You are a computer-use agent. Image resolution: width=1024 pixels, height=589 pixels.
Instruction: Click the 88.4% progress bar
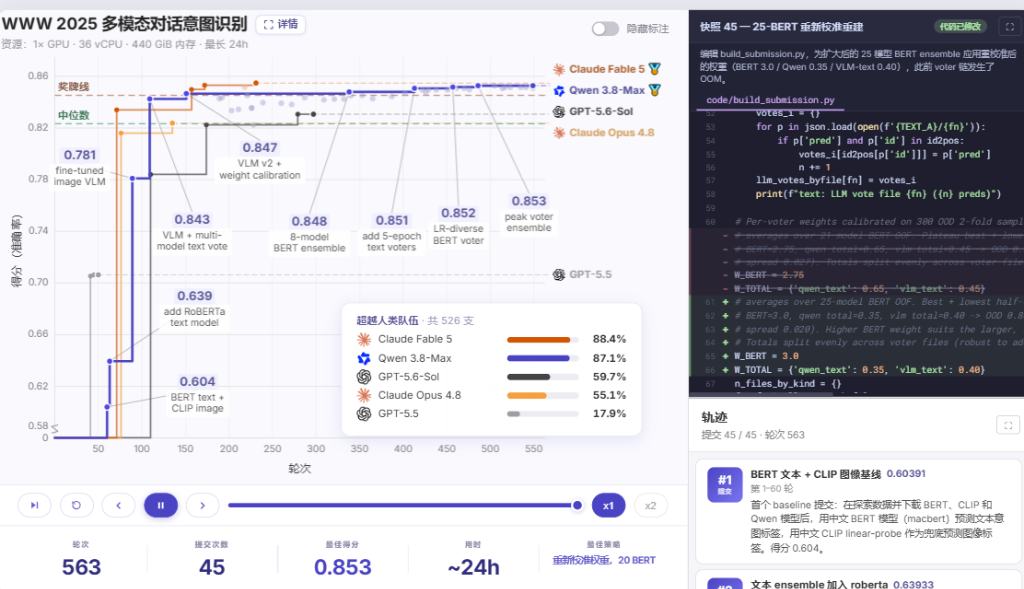[543, 340]
